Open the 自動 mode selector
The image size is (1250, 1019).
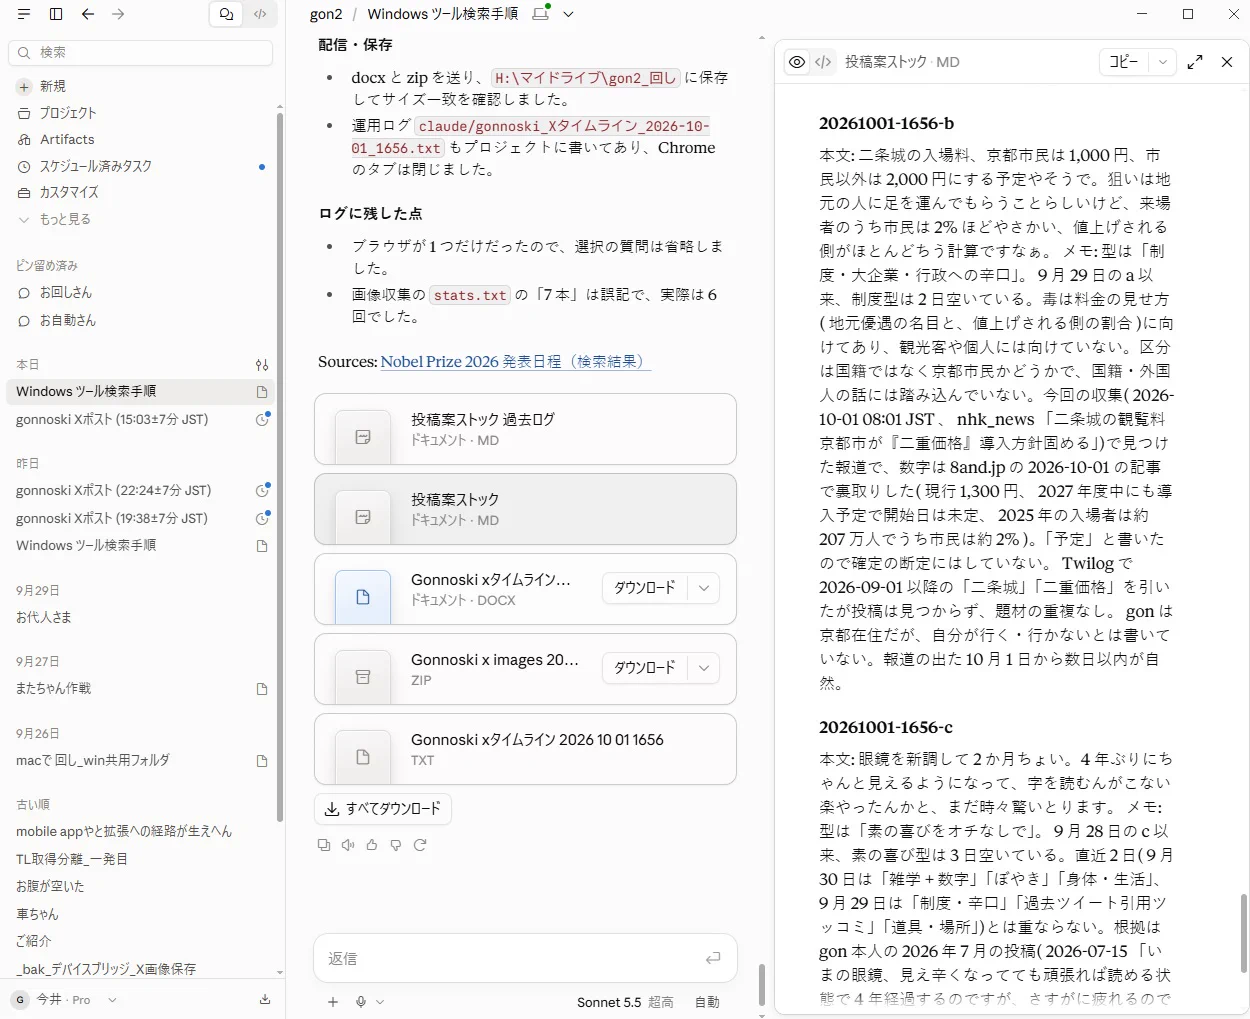click(x=707, y=1002)
